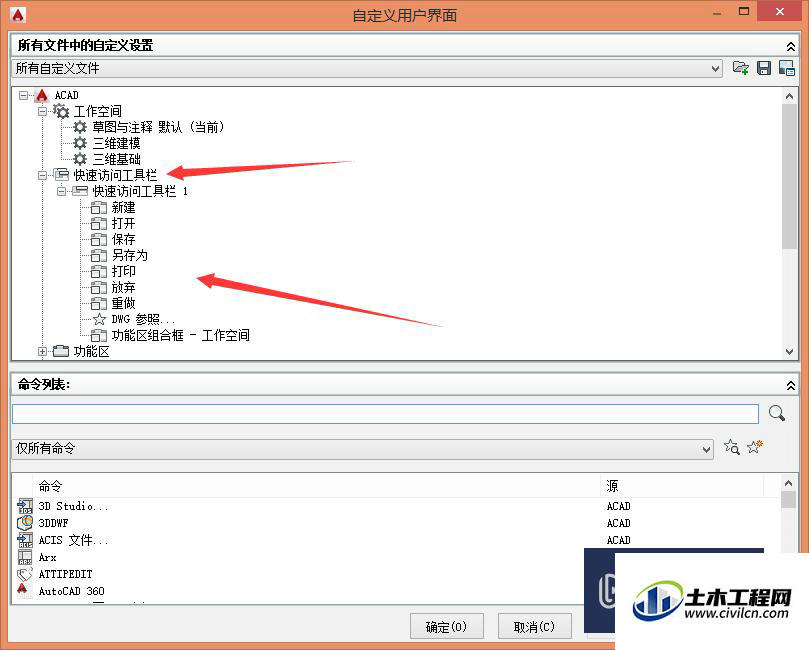Screen dimensions: 809x650
Task: Click the DWG 参照 star icon
Action: click(99, 319)
